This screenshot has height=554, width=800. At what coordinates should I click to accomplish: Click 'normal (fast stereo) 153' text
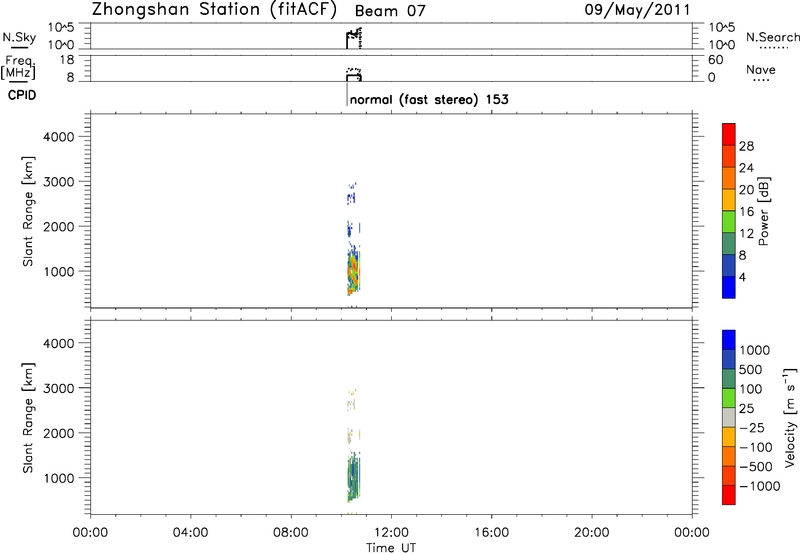pyautogui.click(x=429, y=99)
